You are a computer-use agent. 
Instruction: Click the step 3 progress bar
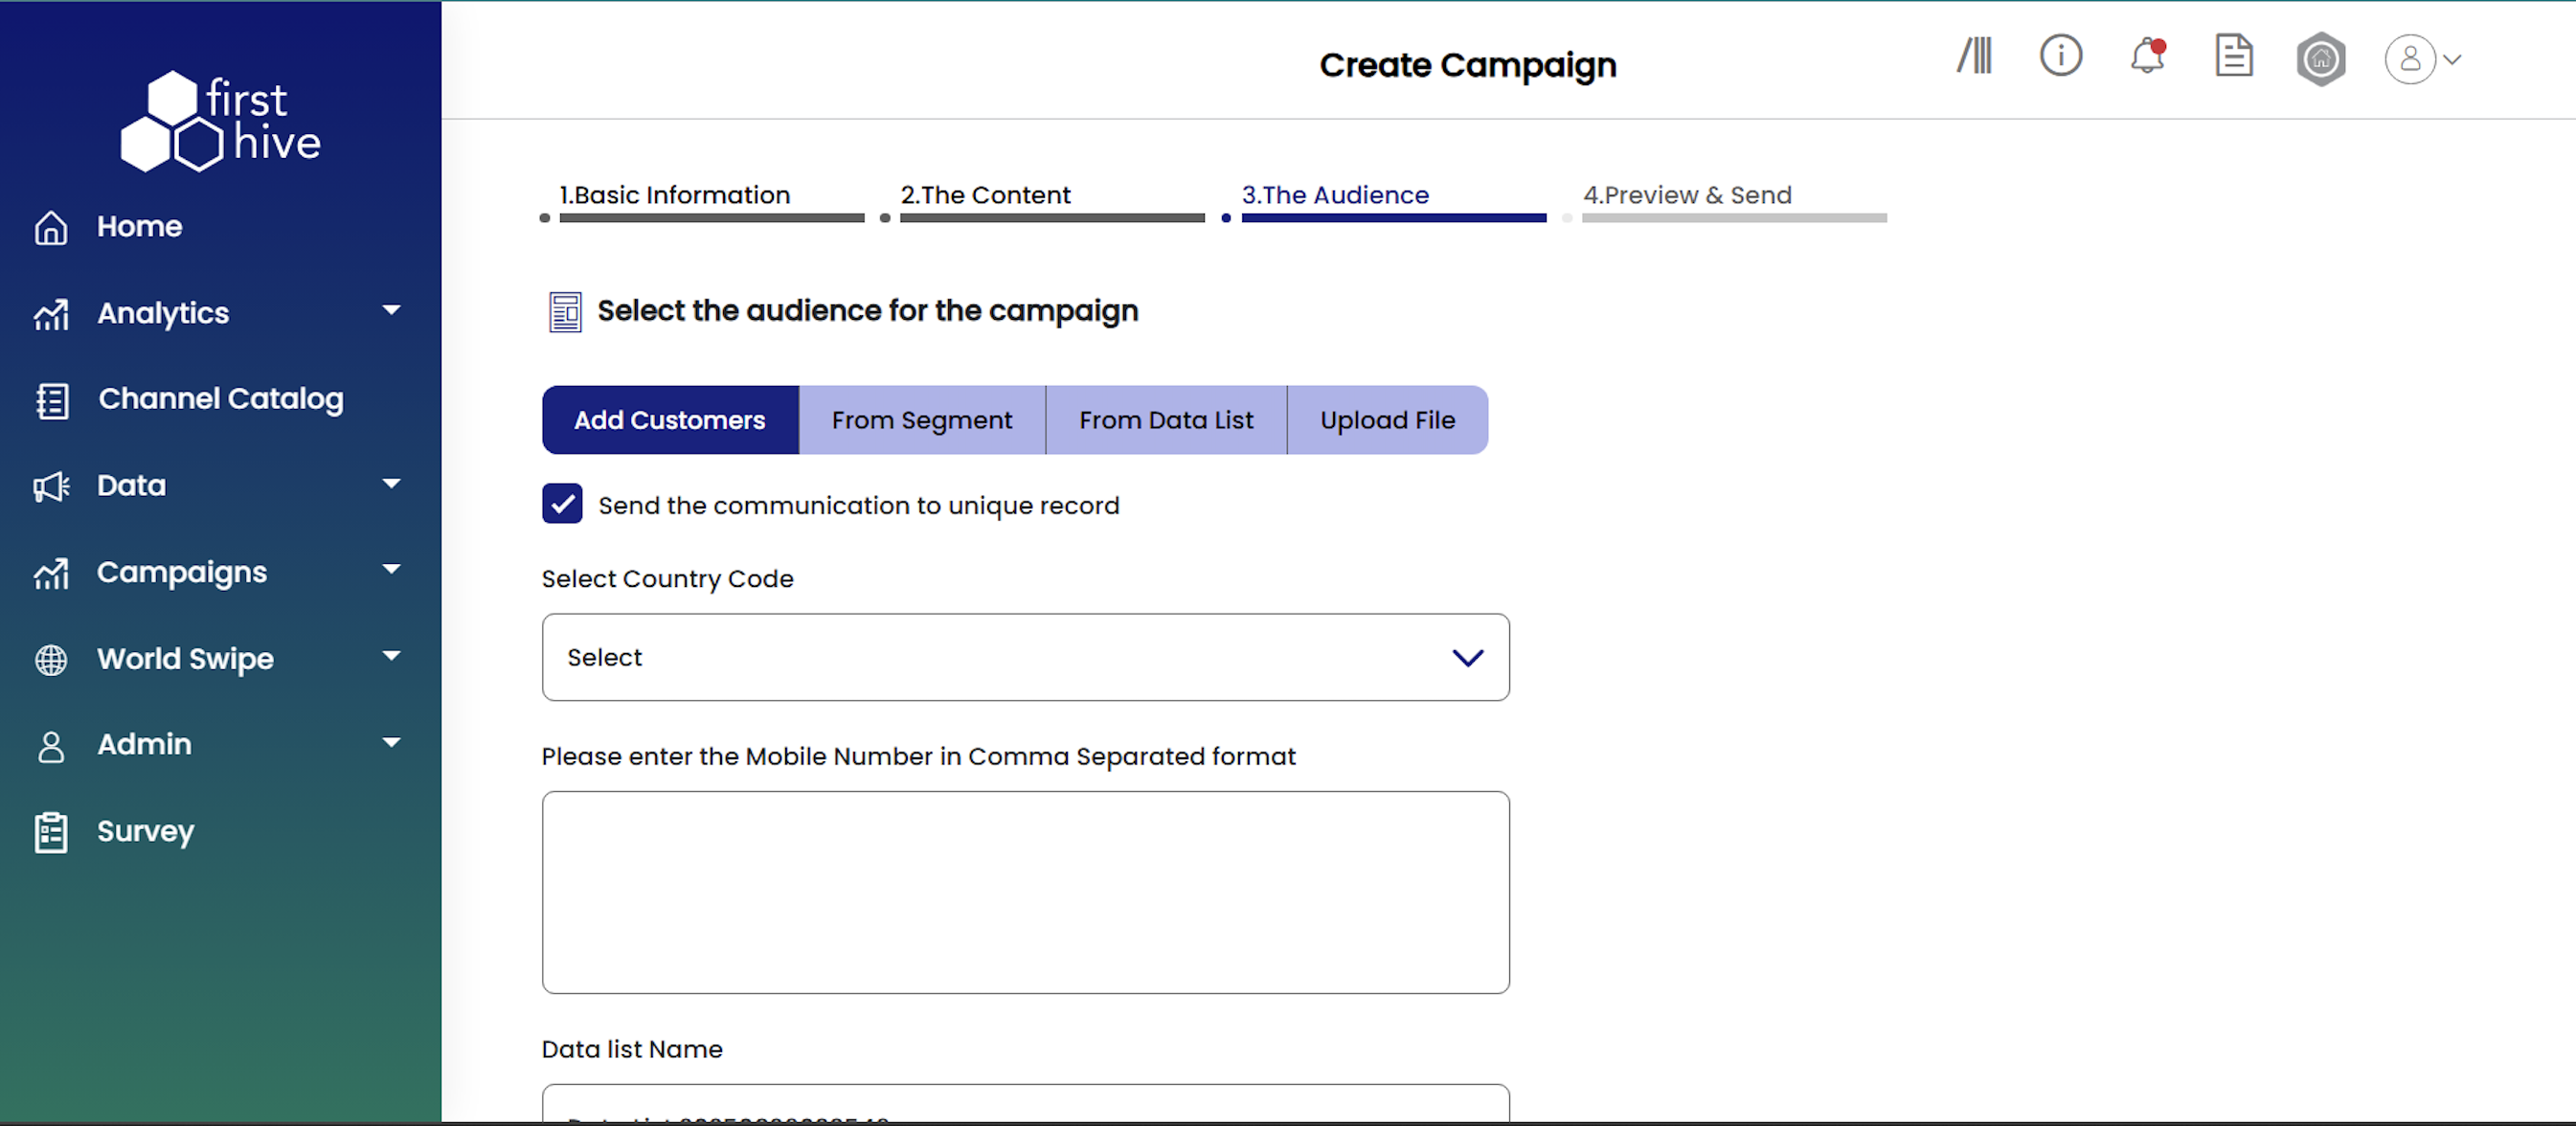click(x=1393, y=218)
